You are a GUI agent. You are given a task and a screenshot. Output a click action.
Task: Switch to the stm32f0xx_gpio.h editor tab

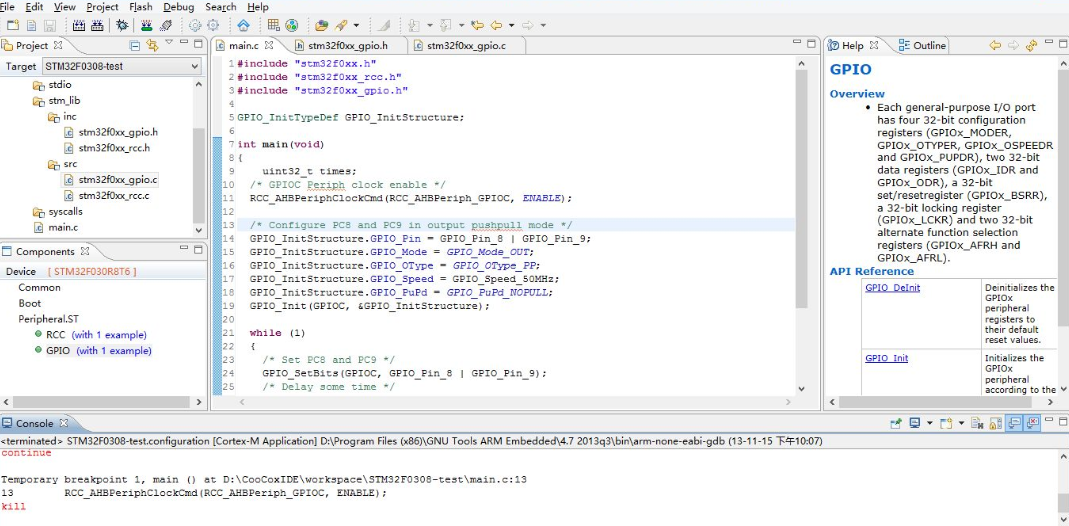[347, 45]
